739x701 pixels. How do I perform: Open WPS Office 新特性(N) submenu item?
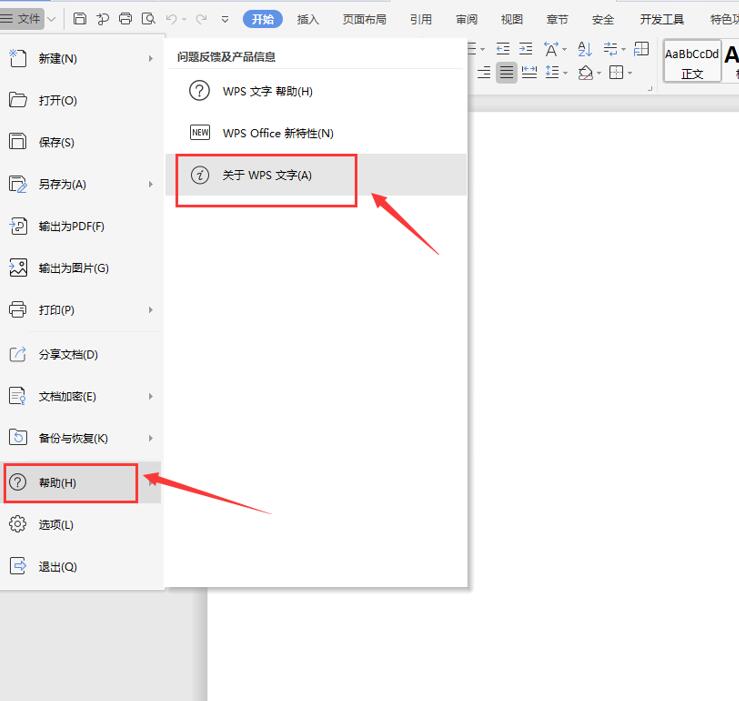(x=316, y=133)
